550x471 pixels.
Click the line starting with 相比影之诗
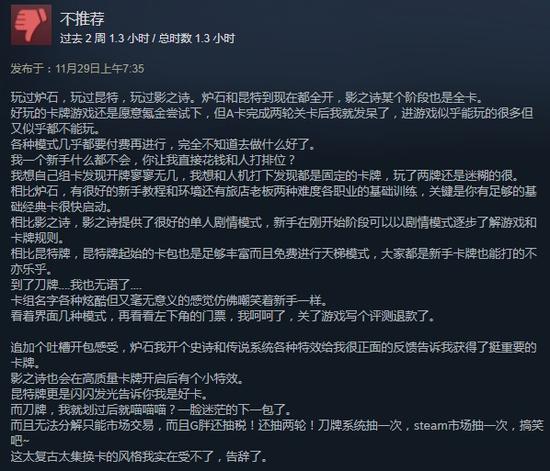point(274,222)
